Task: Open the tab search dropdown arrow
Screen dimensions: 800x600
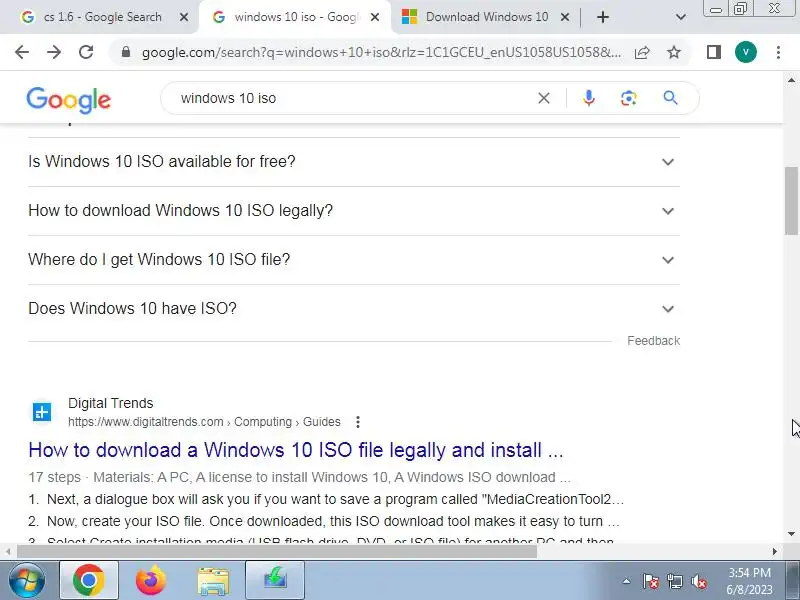Action: tap(681, 17)
